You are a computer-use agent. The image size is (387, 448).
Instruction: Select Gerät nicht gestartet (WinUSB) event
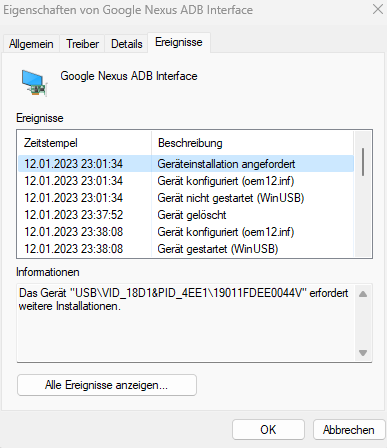coord(186,198)
